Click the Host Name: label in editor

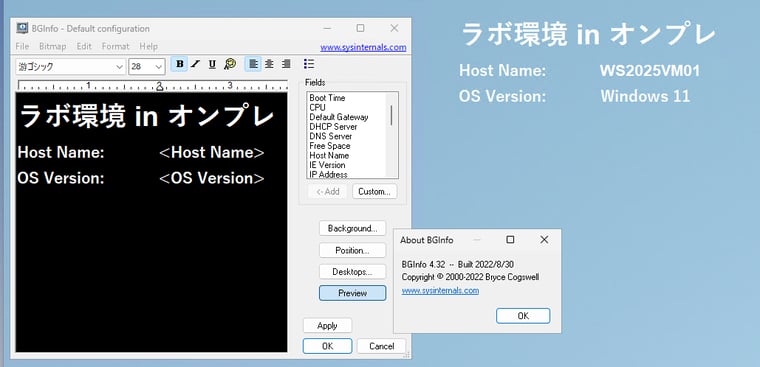pos(61,153)
